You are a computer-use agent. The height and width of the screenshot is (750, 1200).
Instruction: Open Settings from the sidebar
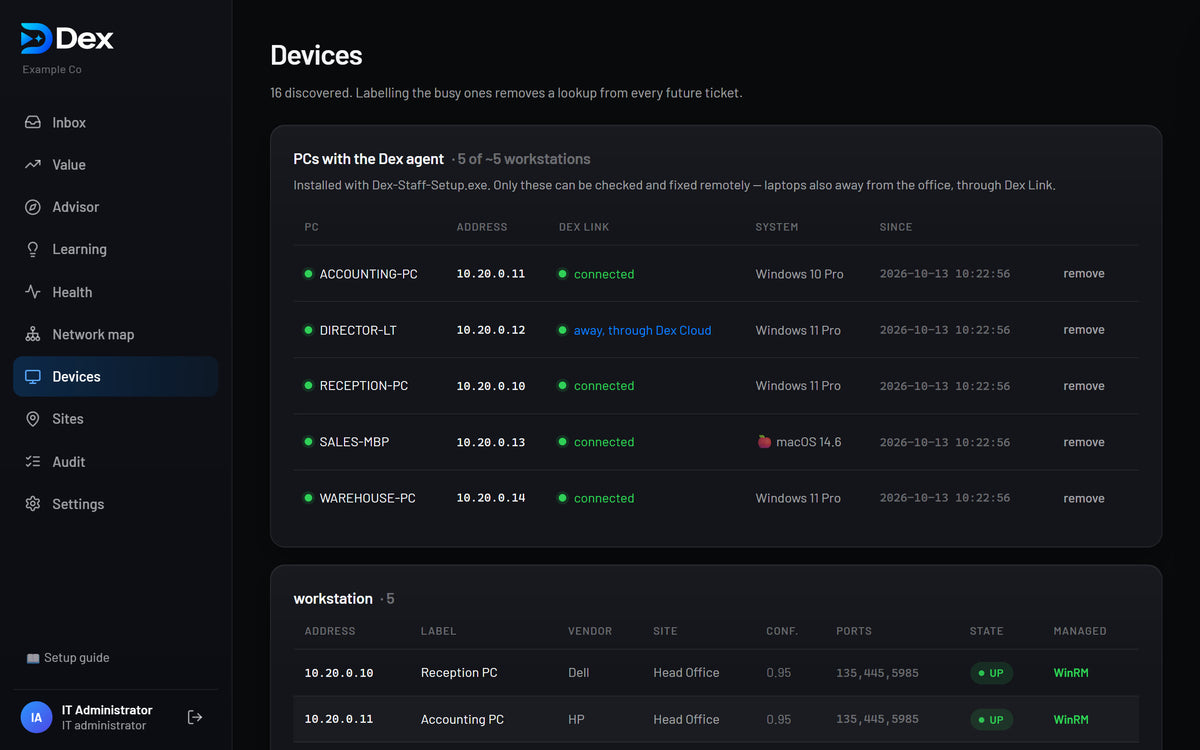tap(115, 504)
